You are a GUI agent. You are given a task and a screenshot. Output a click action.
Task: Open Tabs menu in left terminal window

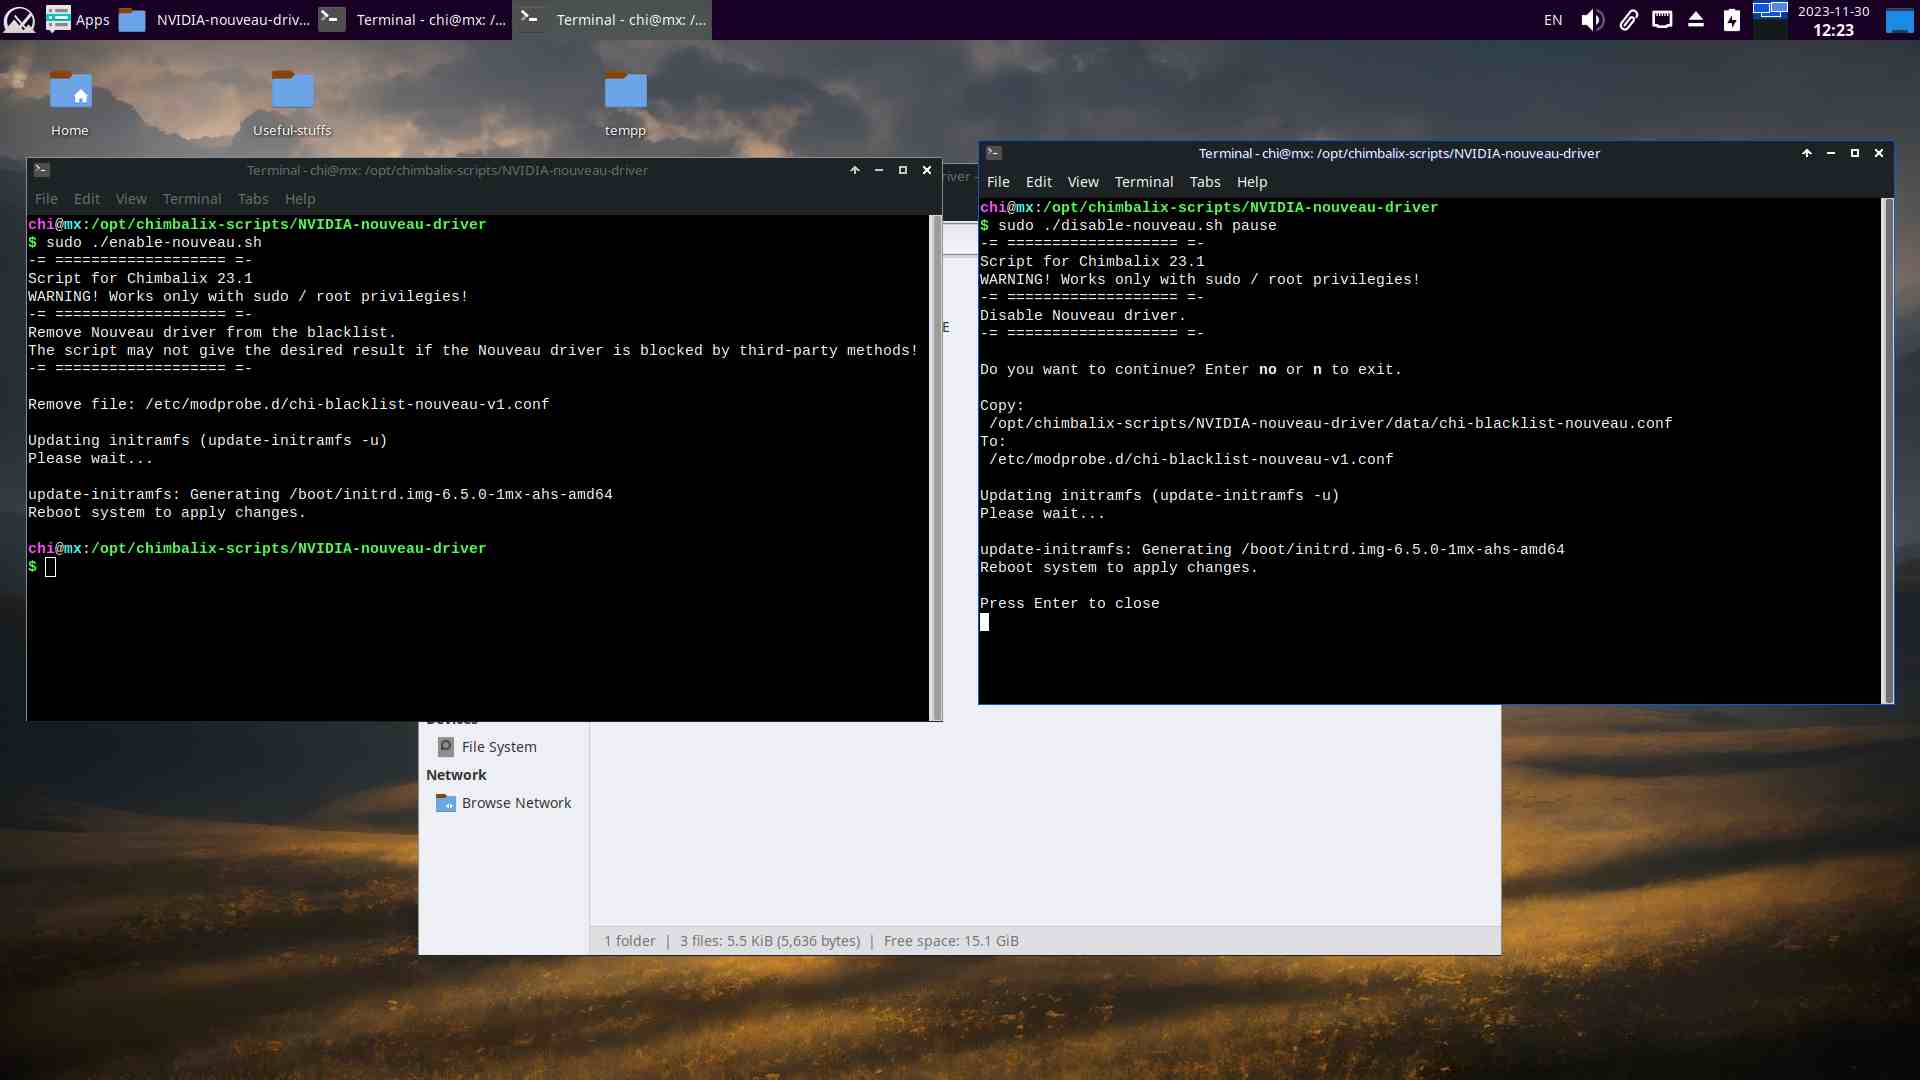click(253, 199)
